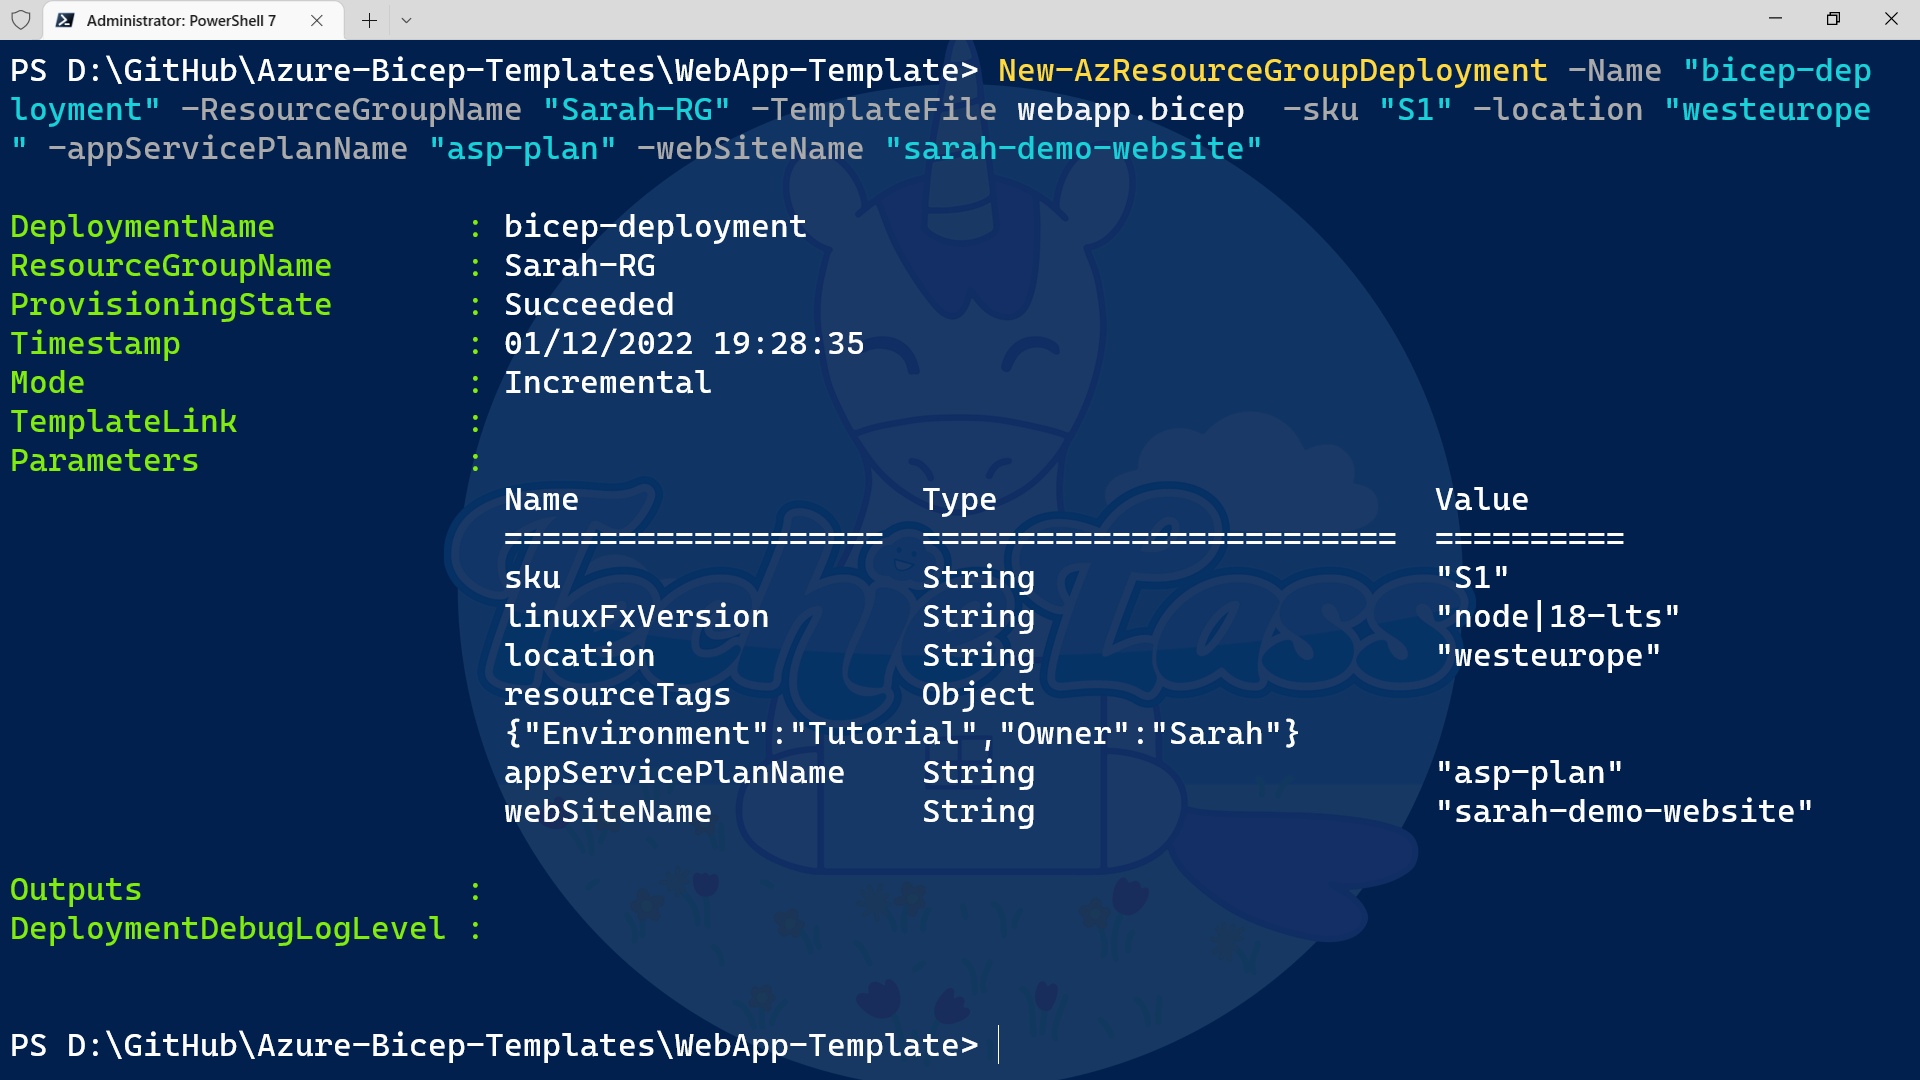Close the PowerShell 7 tab
The image size is (1920, 1080).
(x=317, y=19)
